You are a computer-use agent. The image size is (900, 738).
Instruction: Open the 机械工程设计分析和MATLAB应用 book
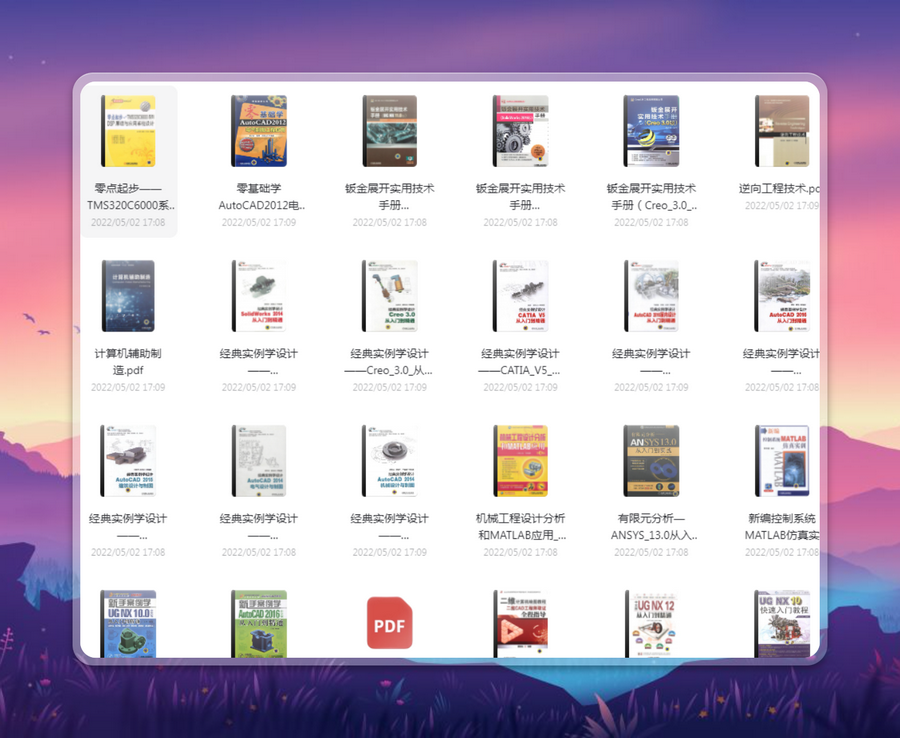point(521,461)
